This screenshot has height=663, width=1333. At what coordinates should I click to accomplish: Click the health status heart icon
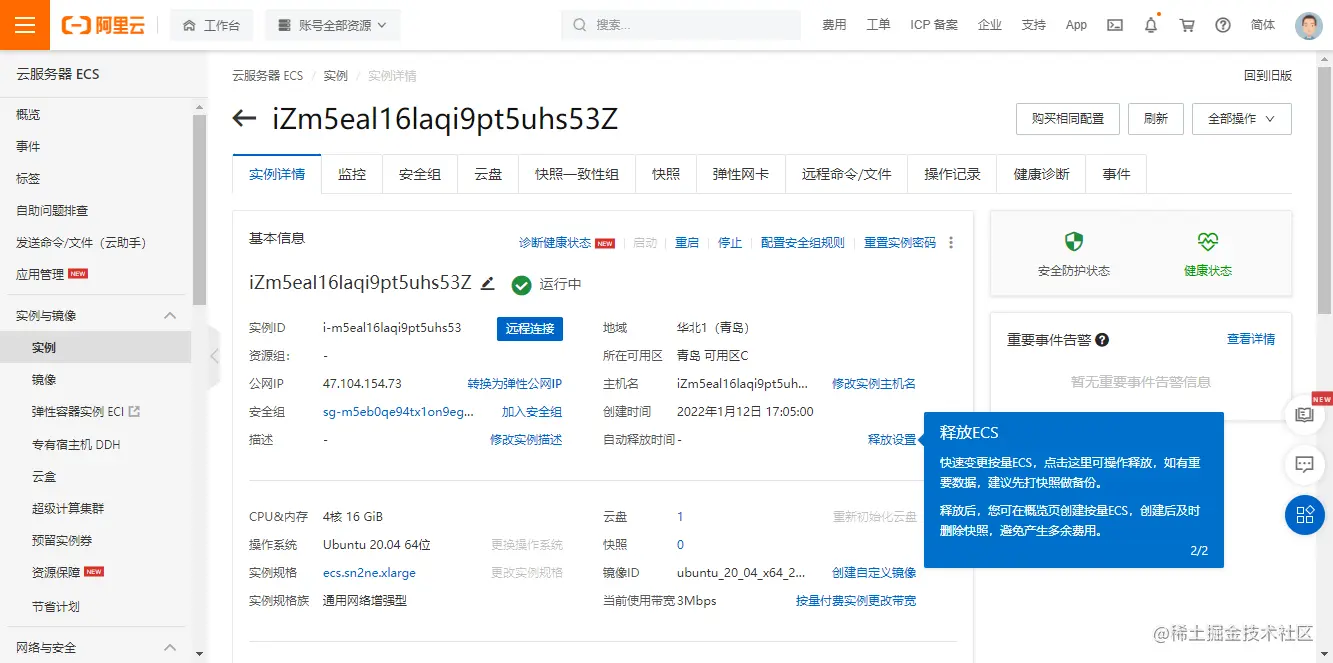(1208, 242)
